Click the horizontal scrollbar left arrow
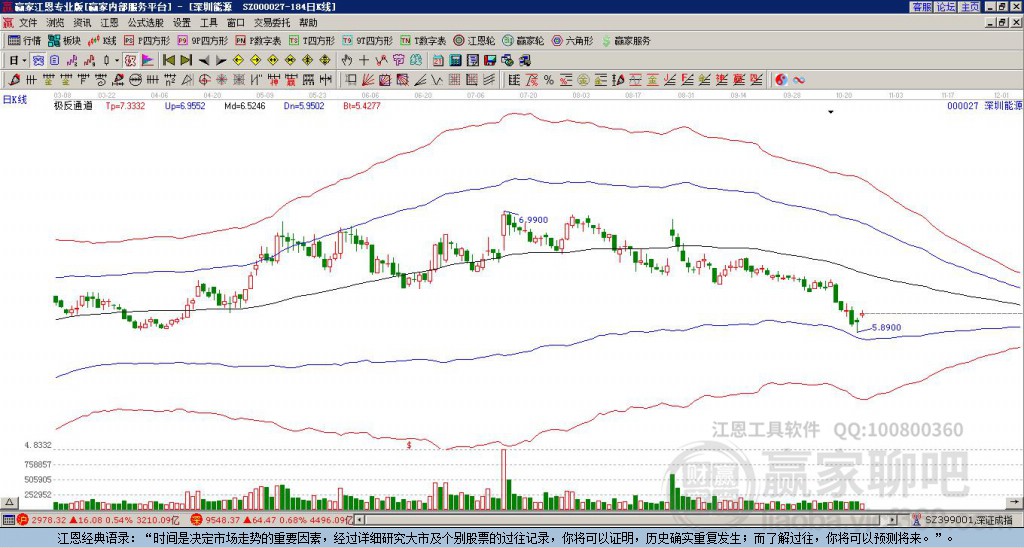This screenshot has height=548, width=1024. (359, 520)
